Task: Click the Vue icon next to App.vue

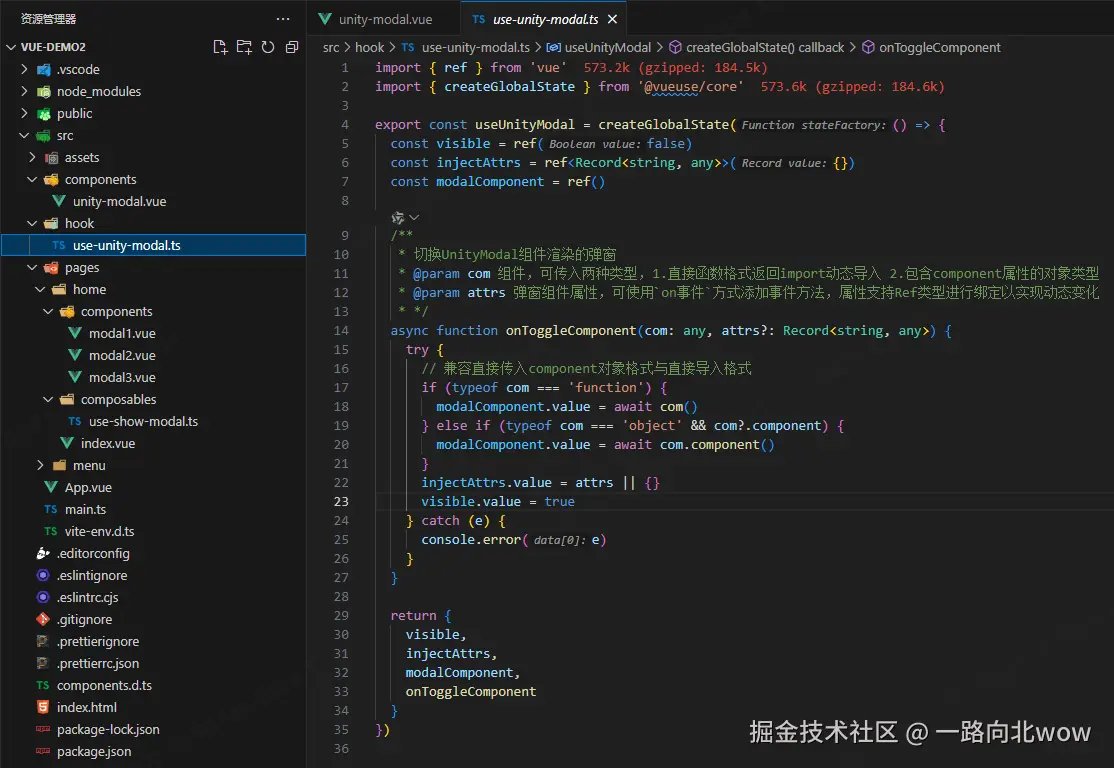Action: coord(51,487)
